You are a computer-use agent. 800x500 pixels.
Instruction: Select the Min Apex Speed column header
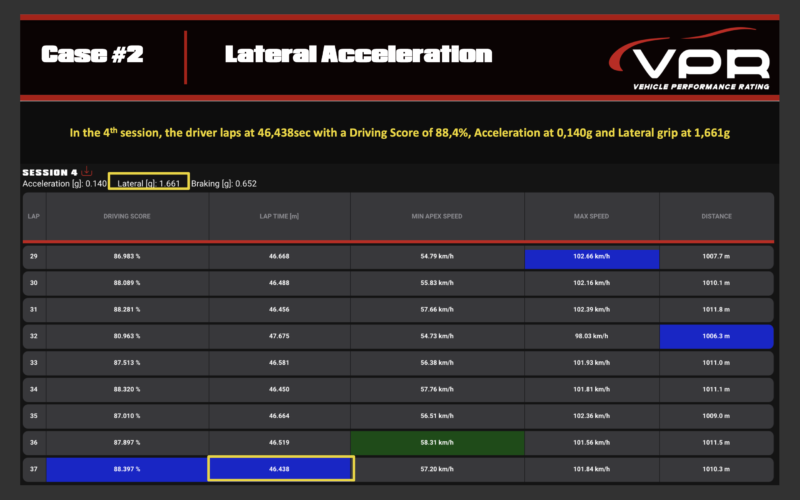[437, 216]
